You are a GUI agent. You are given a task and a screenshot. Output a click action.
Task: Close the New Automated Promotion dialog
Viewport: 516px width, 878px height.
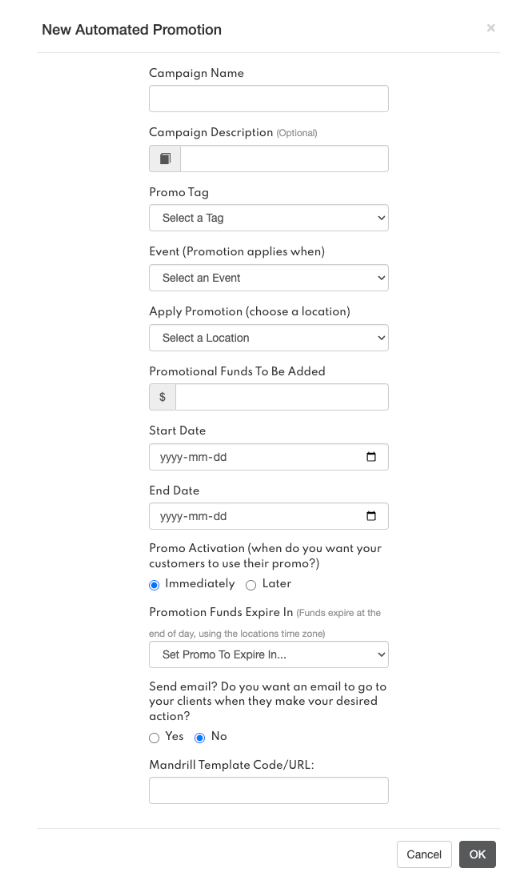coord(491,28)
